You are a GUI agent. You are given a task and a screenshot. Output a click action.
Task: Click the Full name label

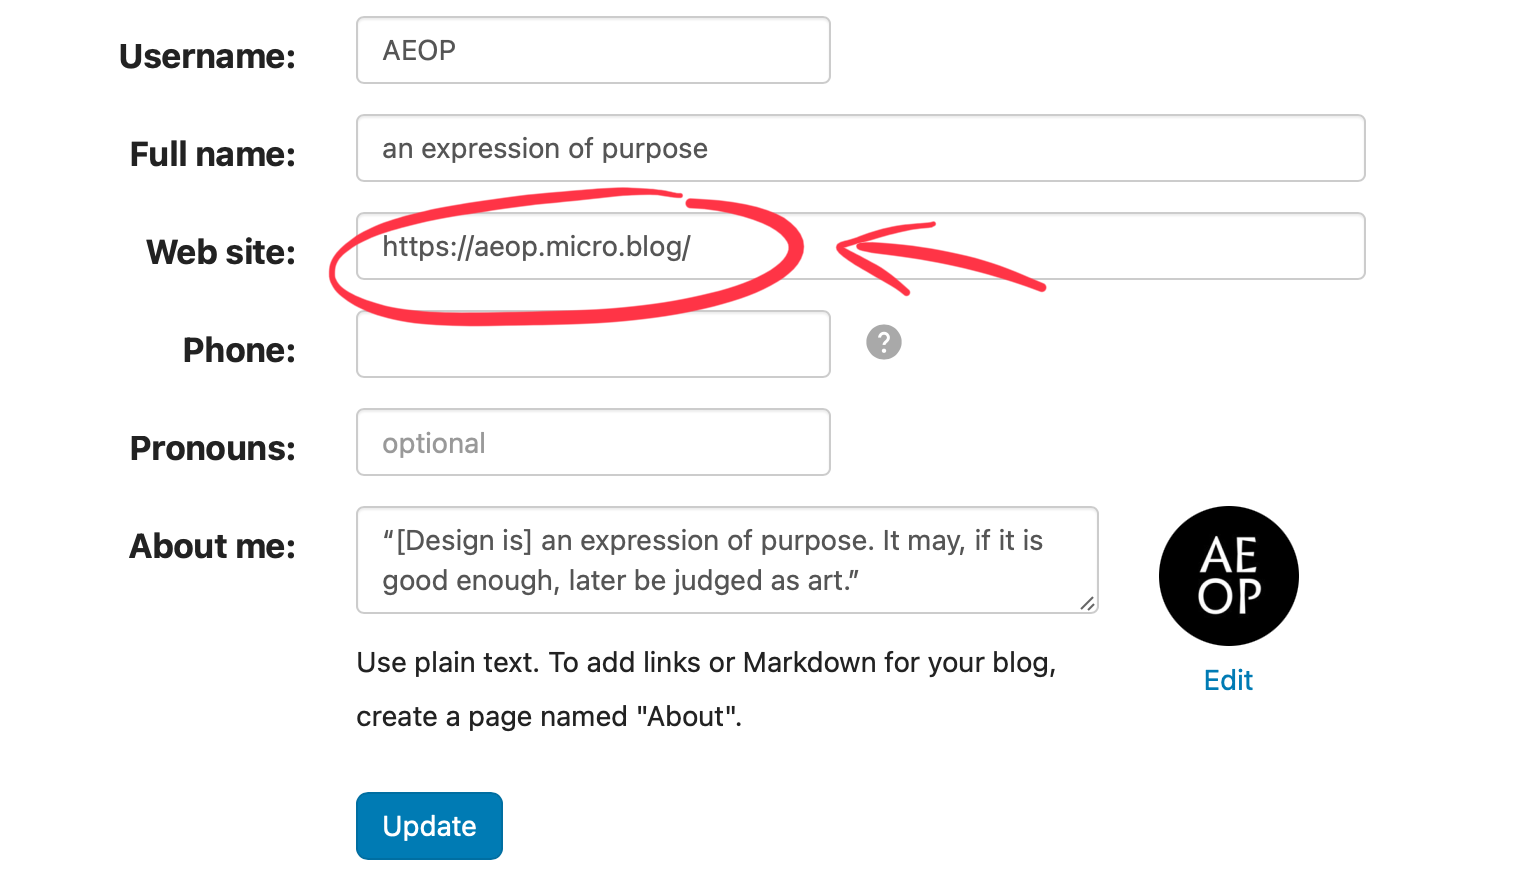213,154
